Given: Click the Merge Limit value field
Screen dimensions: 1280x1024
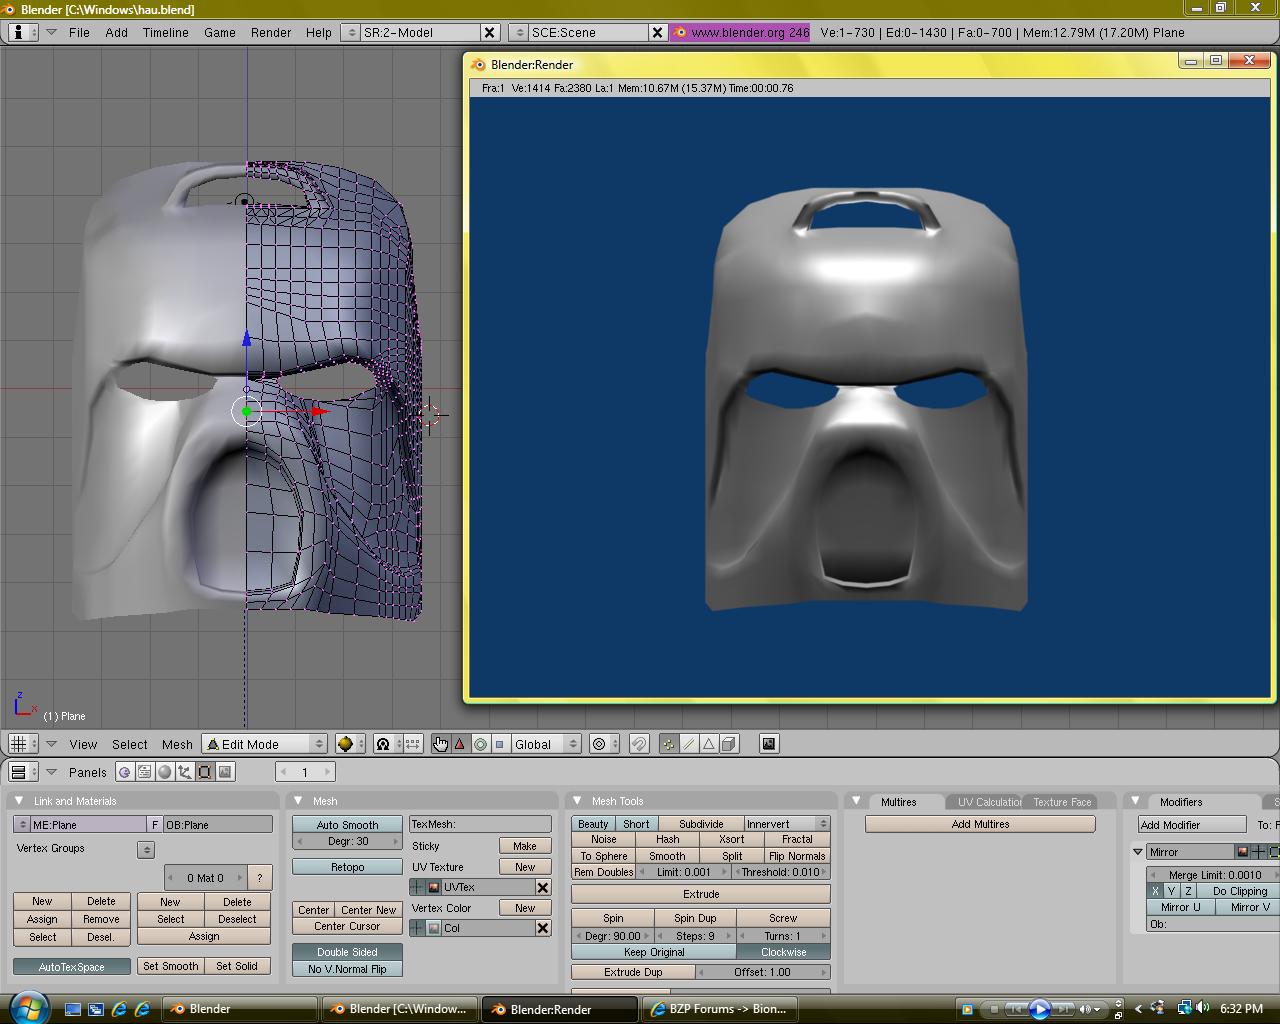Looking at the screenshot, I should pyautogui.click(x=1214, y=875).
